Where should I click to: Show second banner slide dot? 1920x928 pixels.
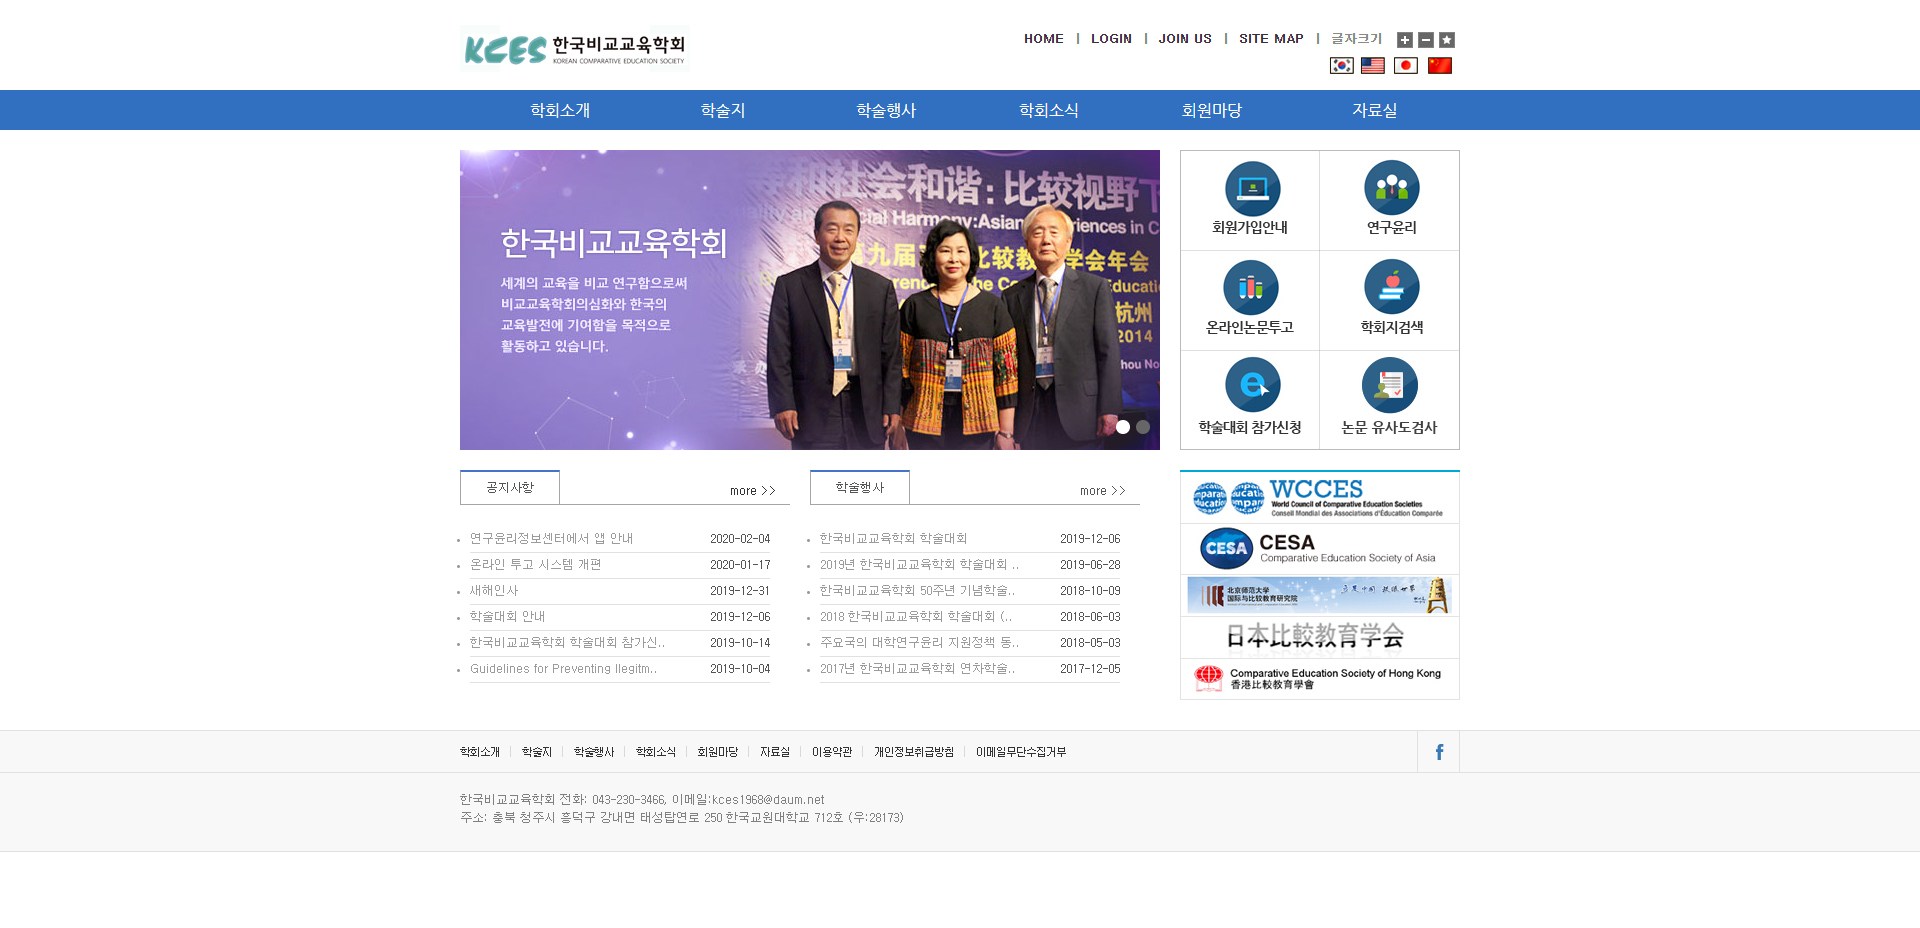pyautogui.click(x=1143, y=427)
